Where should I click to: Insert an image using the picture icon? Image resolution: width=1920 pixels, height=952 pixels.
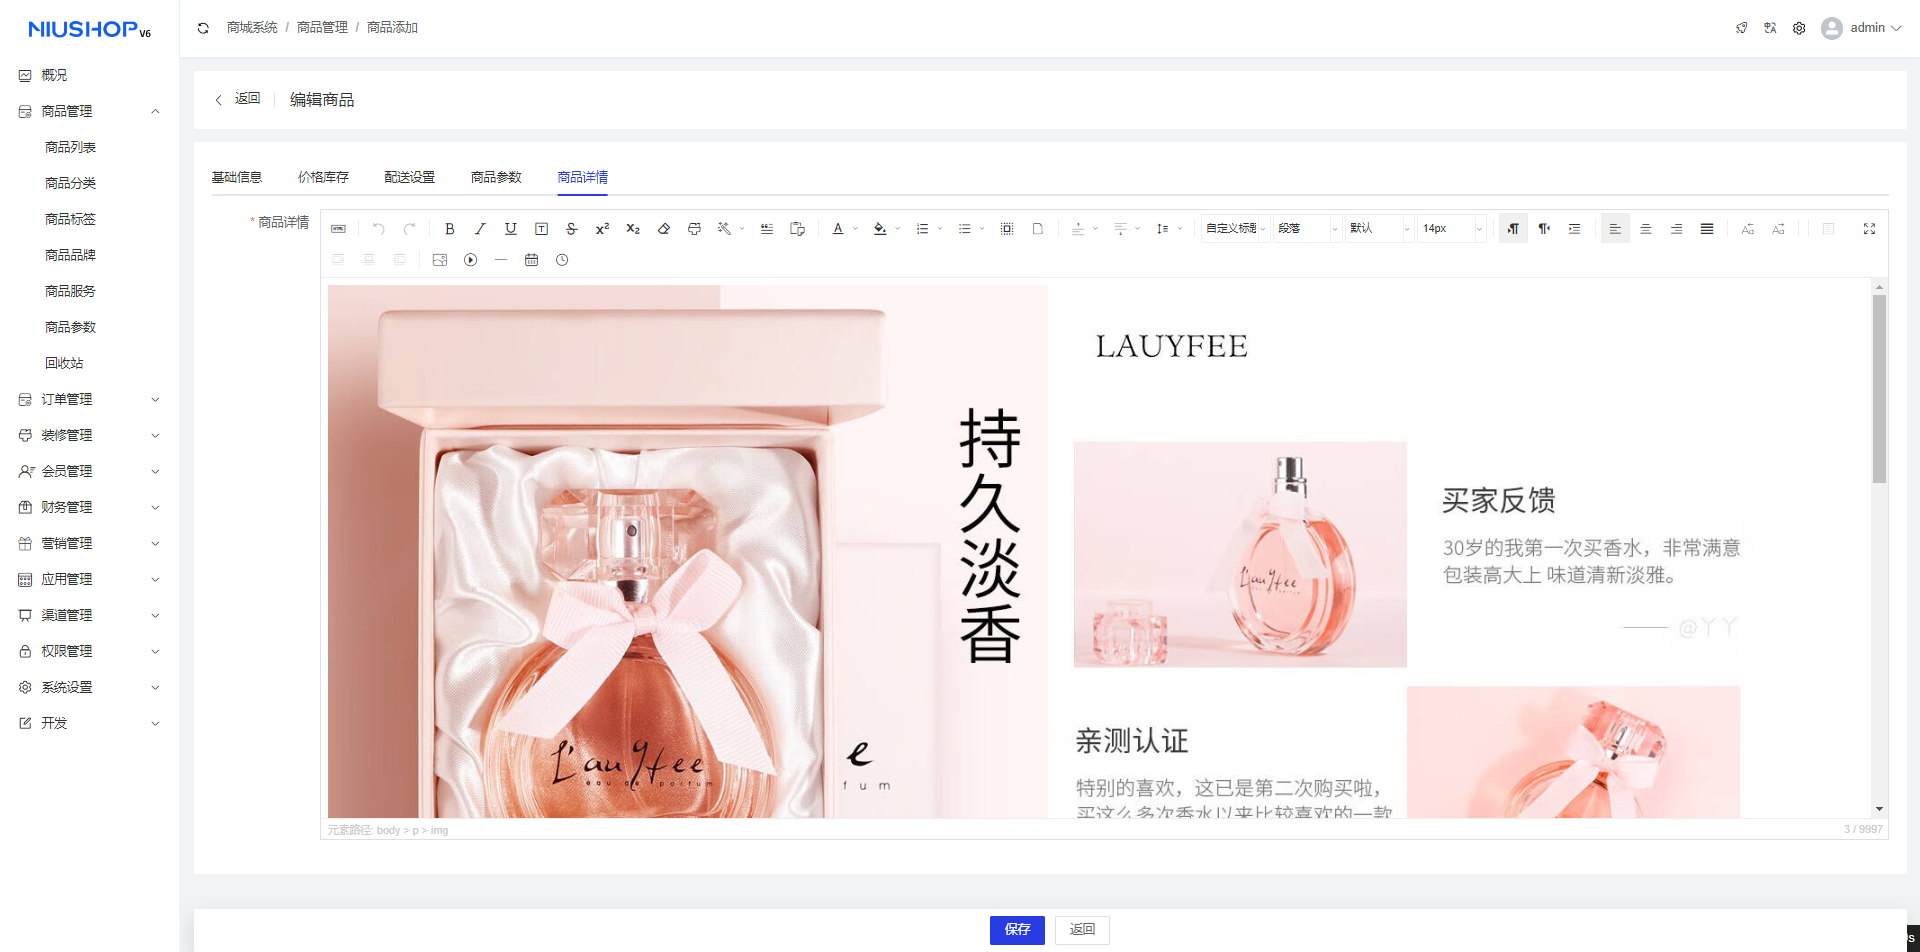click(439, 260)
